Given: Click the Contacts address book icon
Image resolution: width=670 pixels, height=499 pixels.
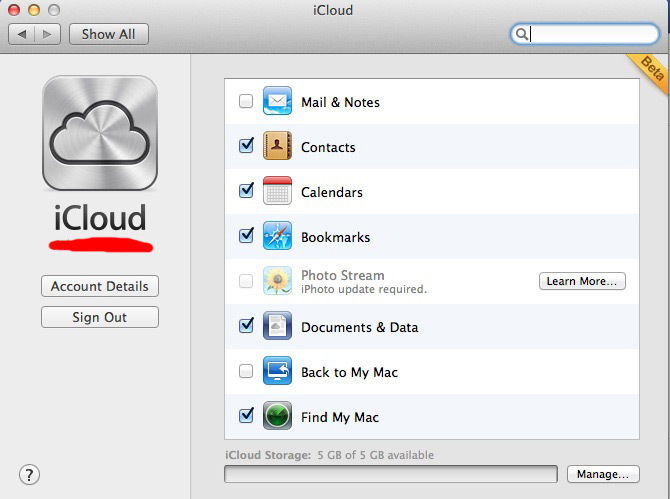Looking at the screenshot, I should (x=277, y=147).
